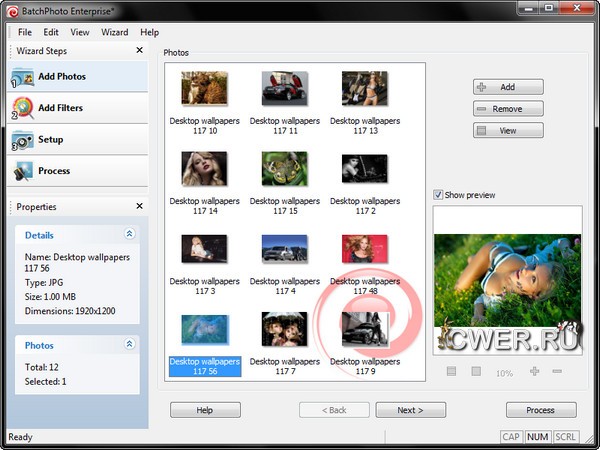This screenshot has width=600, height=450.
Task: Click the Remove button
Action: 508,109
